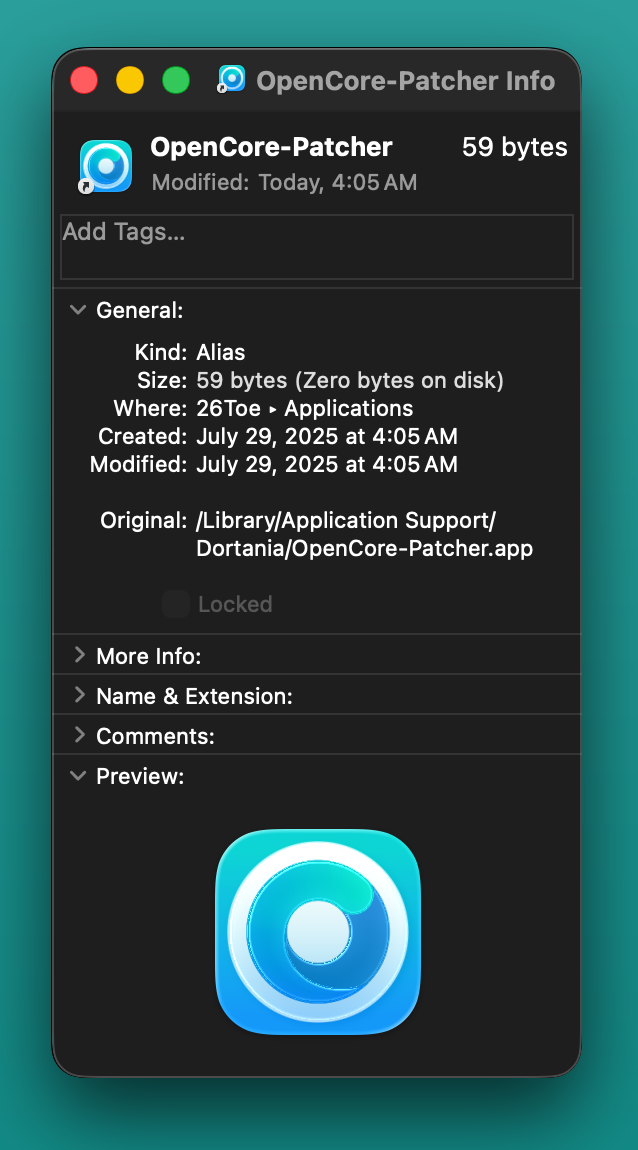The image size is (638, 1150).
Task: Click the 'OpenCore-Patcher' bold file name heading
Action: (271, 147)
